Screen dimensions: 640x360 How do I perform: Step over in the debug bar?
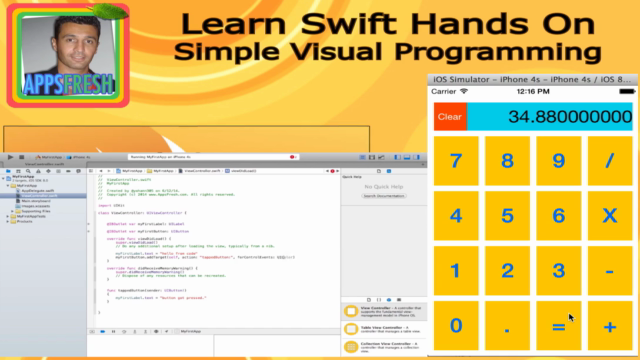tap(124, 331)
